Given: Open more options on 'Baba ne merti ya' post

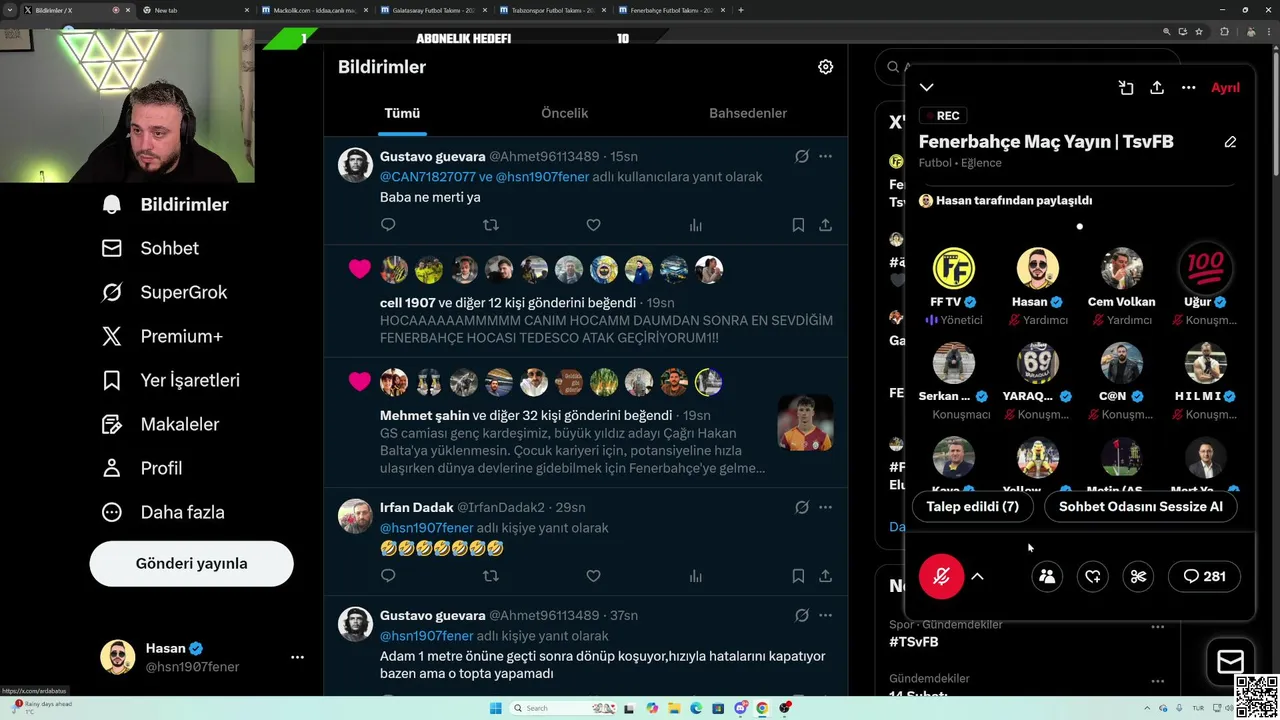Looking at the screenshot, I should 825,156.
